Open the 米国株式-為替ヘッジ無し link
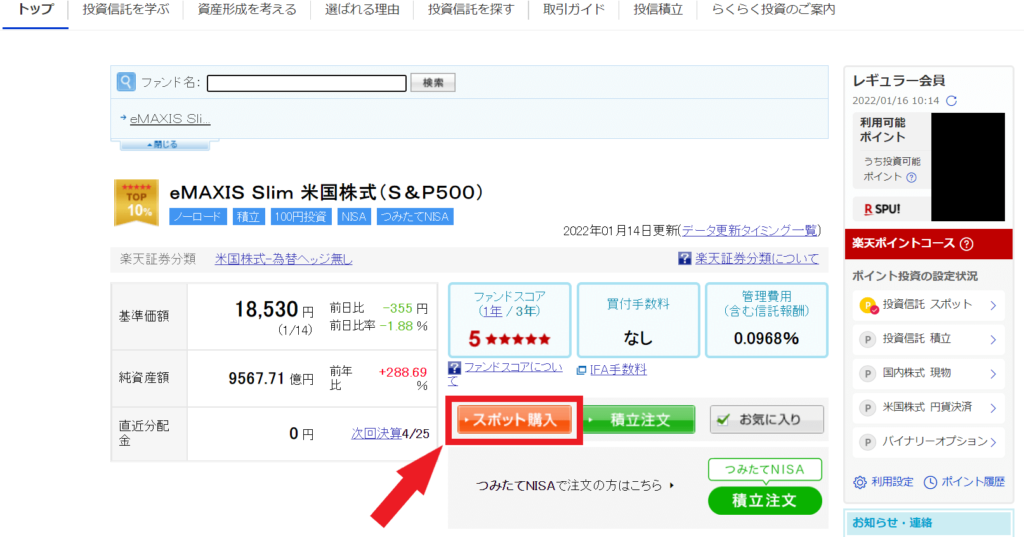 pos(283,259)
